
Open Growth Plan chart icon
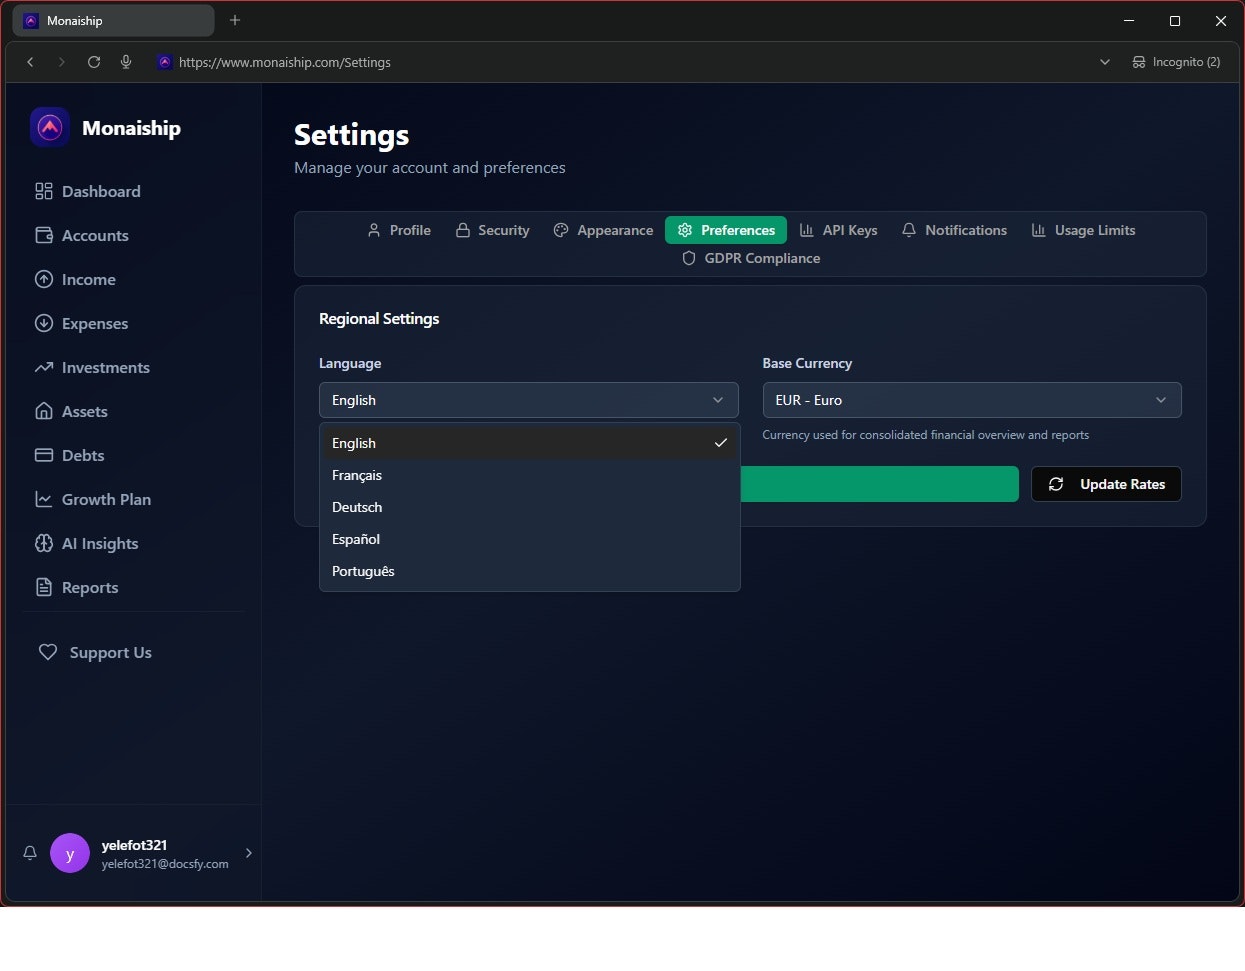click(x=44, y=499)
